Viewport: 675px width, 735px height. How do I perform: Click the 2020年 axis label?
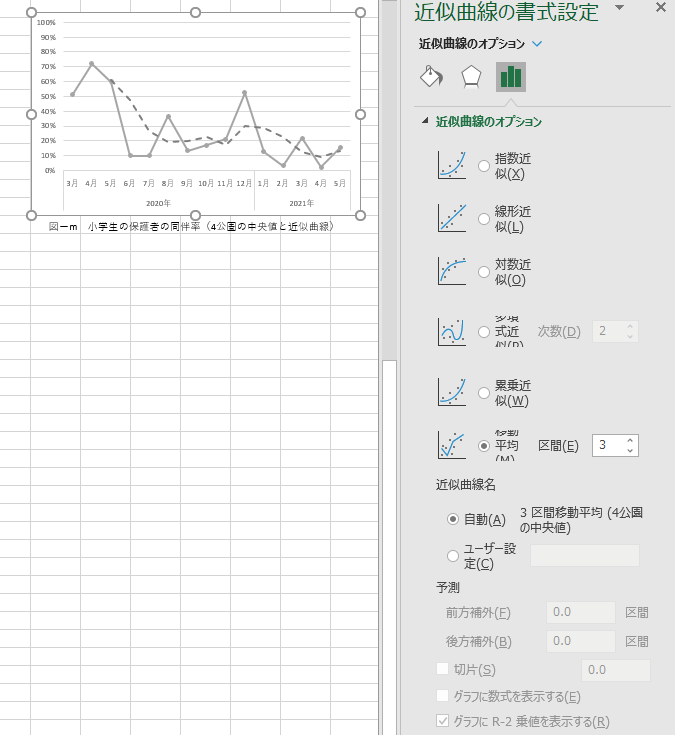(158, 203)
